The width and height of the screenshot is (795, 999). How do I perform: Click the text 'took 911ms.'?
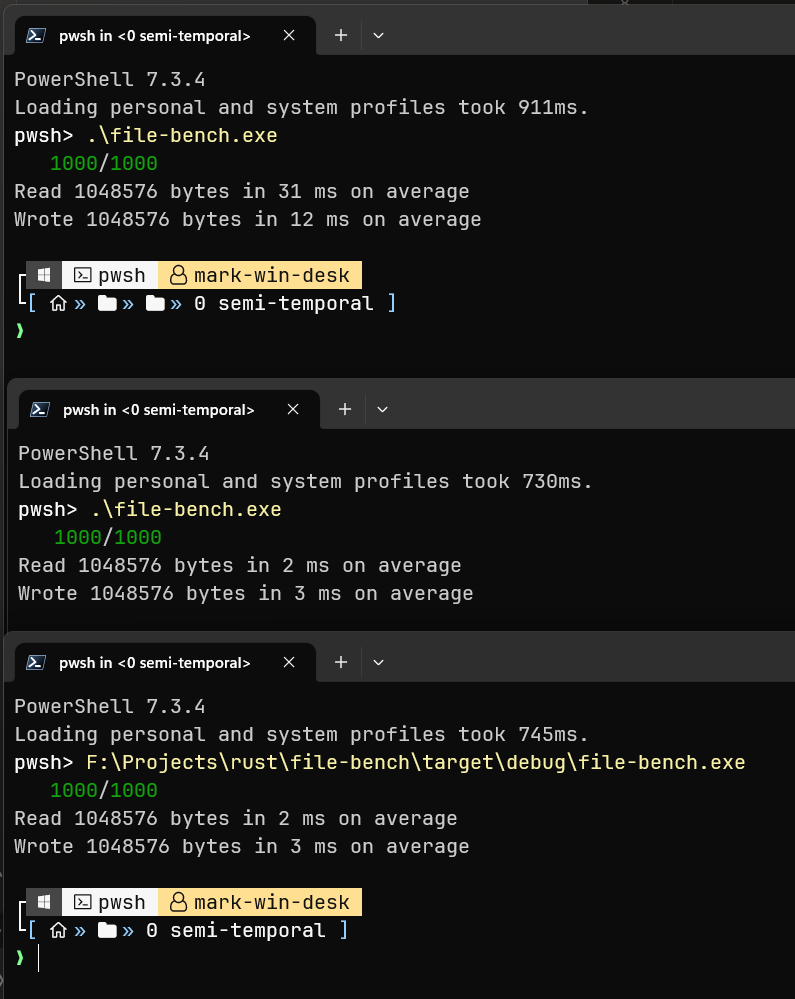(523, 108)
